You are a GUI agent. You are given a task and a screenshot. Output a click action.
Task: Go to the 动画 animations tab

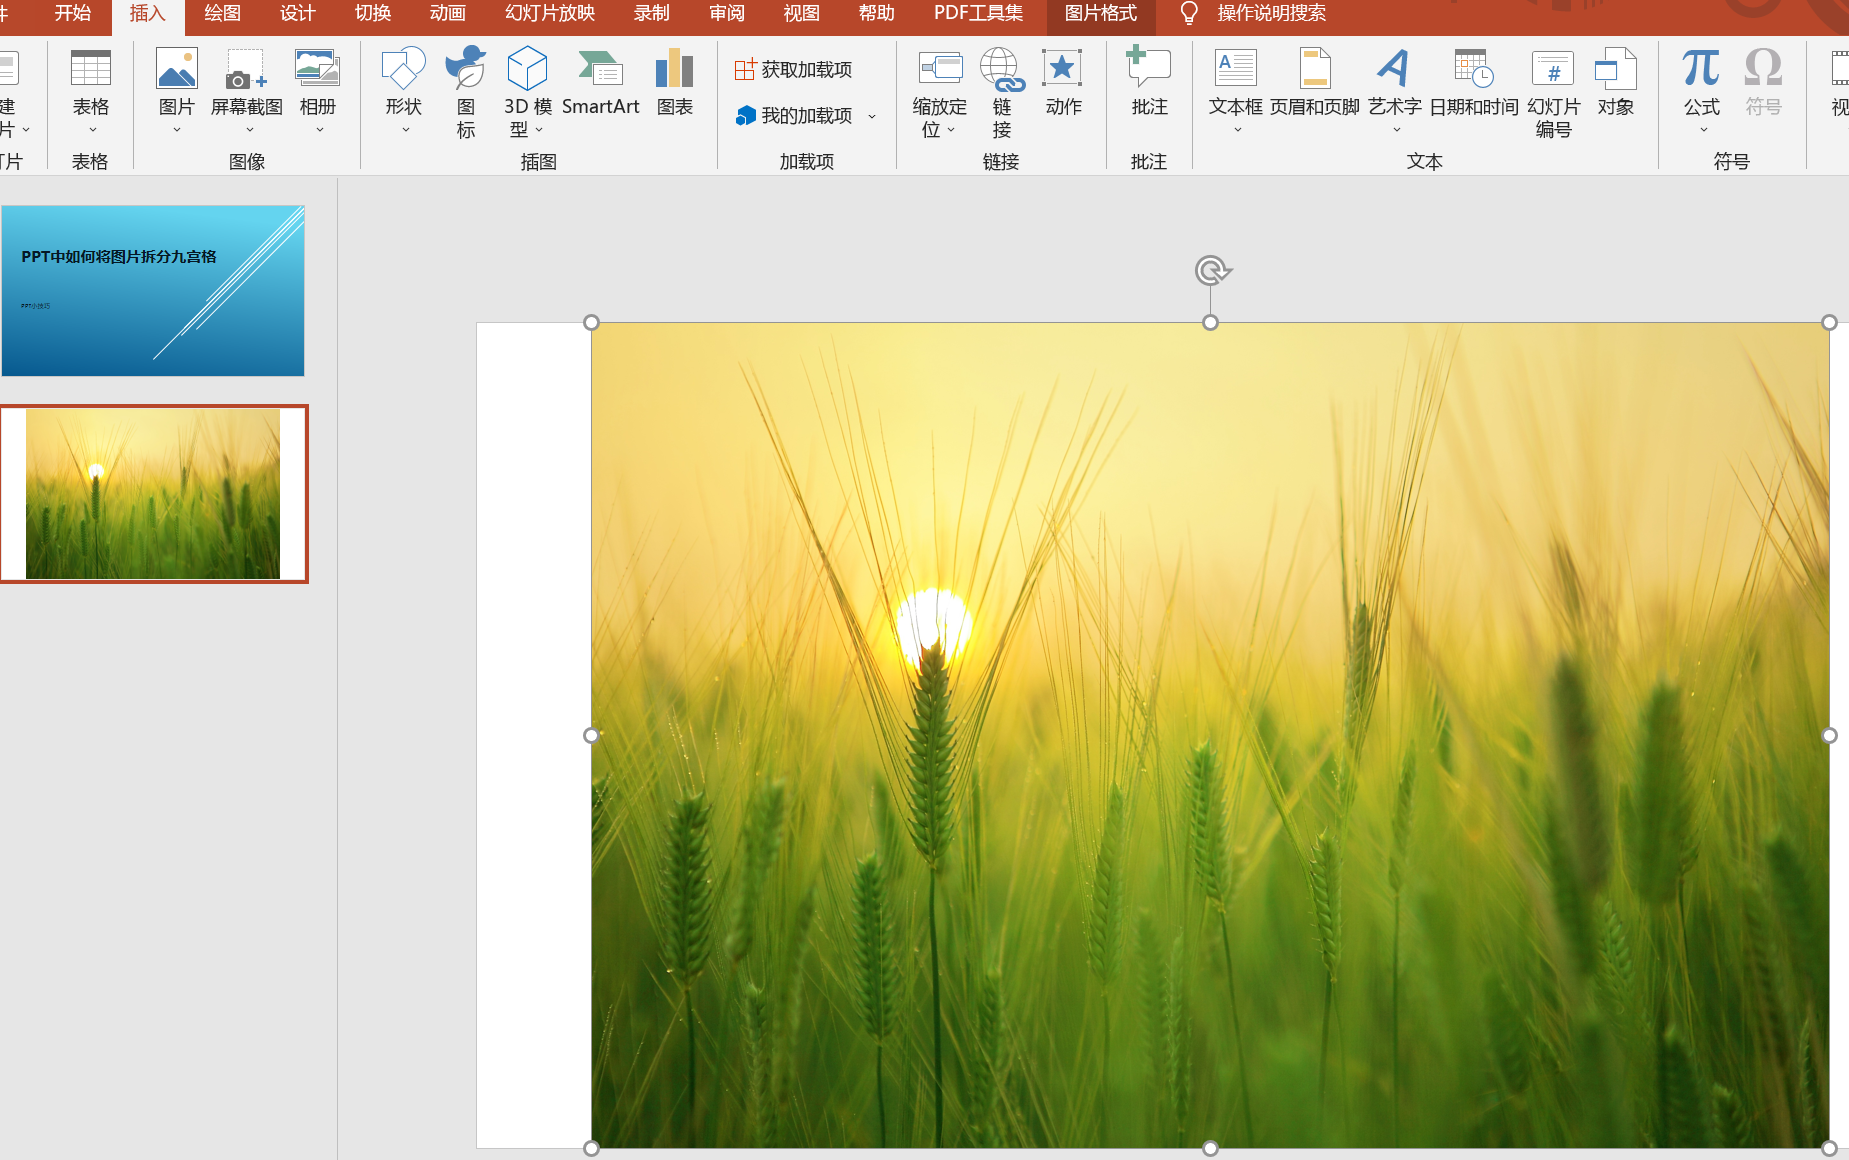(x=448, y=13)
